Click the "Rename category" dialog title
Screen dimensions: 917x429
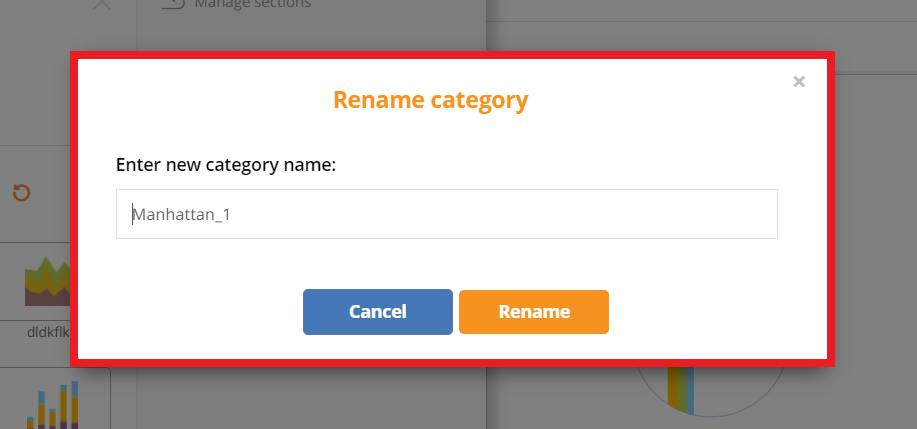click(430, 100)
